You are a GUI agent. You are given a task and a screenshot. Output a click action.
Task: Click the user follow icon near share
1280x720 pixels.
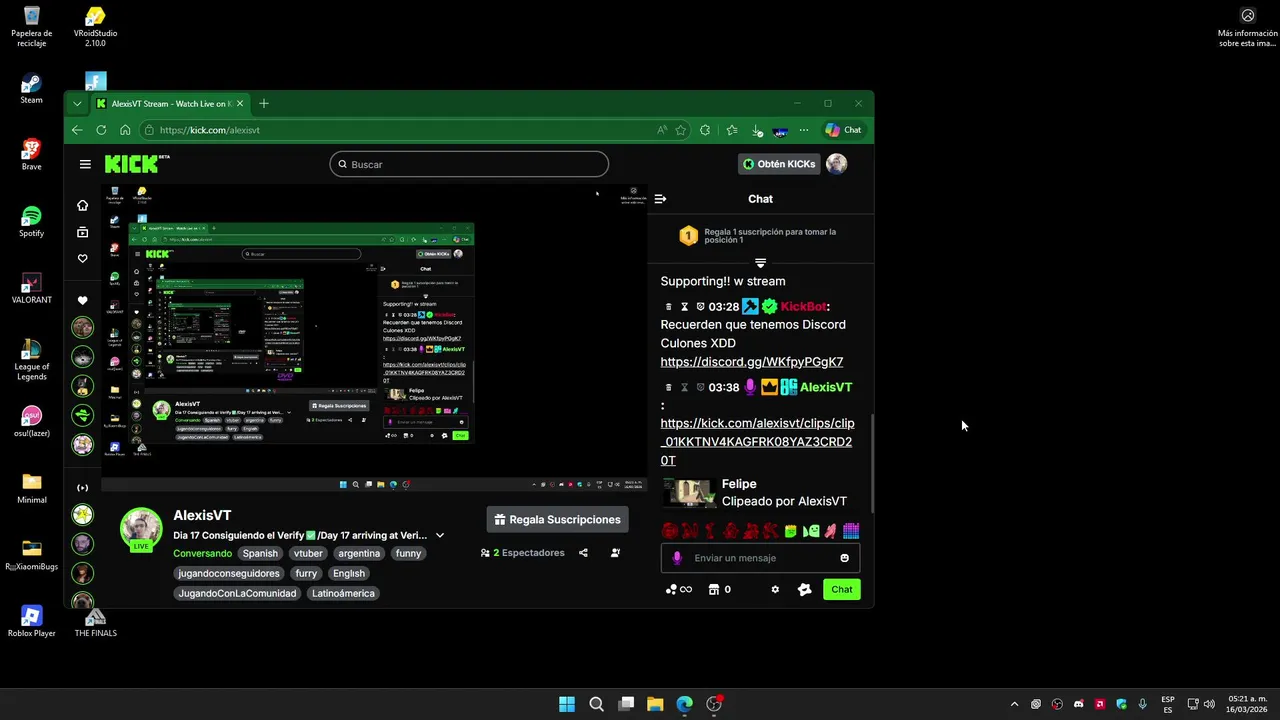(615, 552)
